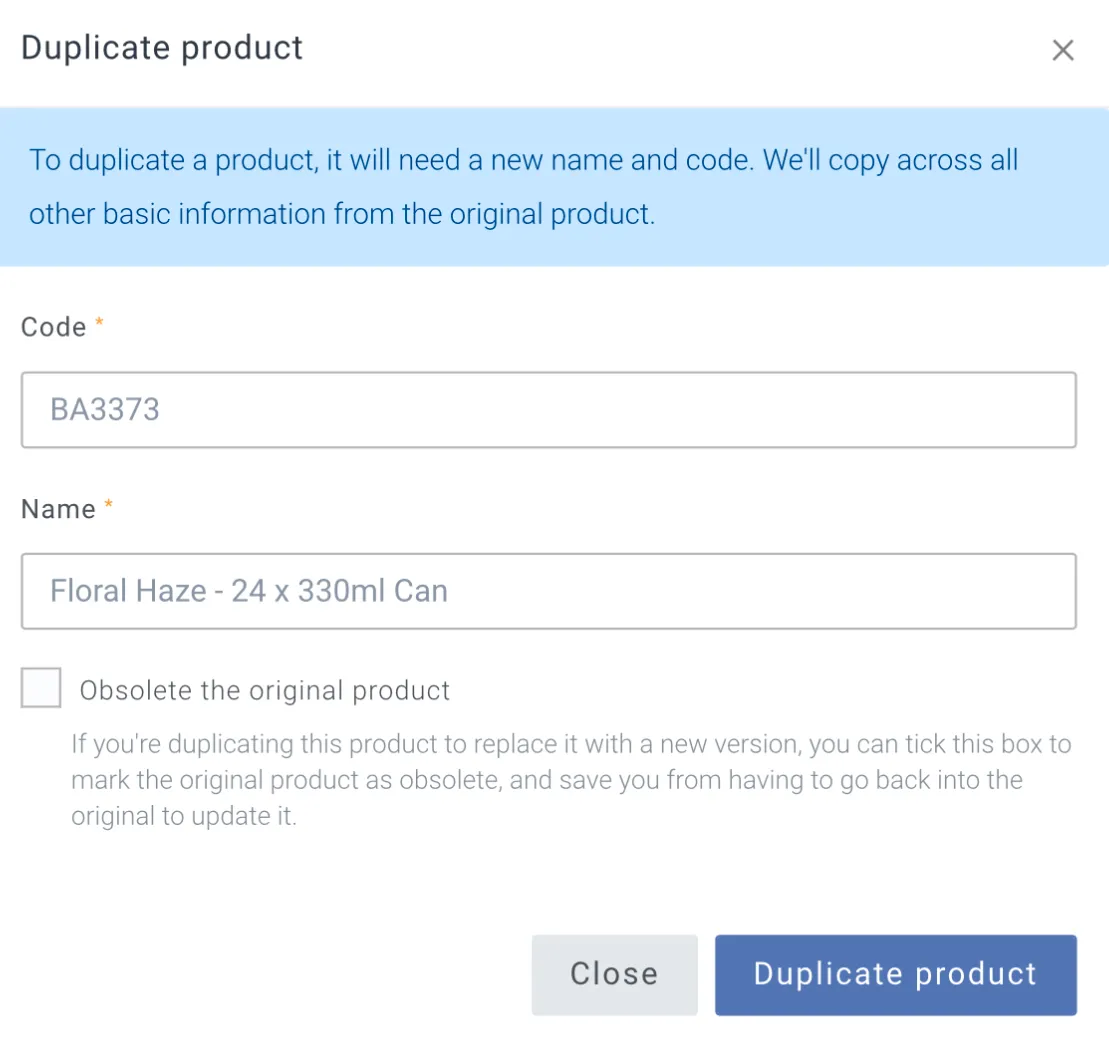1109x1041 pixels.
Task: Click the grey help text under the checkbox
Action: click(570, 780)
